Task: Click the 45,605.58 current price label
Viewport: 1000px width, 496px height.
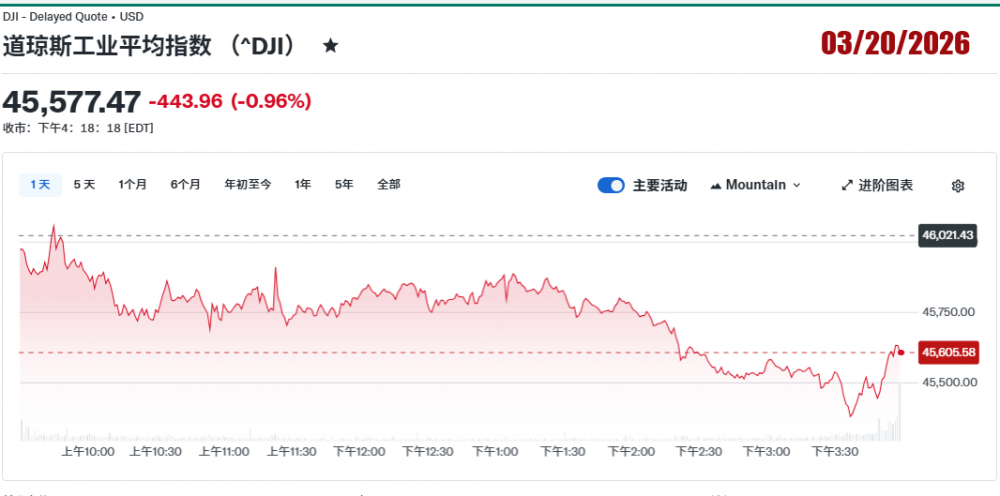Action: pyautogui.click(x=948, y=352)
